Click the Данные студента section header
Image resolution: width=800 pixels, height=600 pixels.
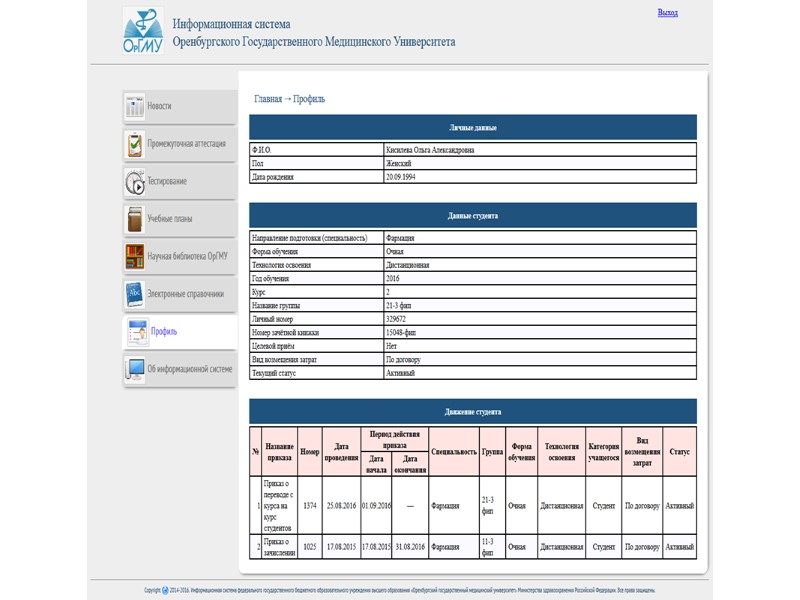click(473, 216)
